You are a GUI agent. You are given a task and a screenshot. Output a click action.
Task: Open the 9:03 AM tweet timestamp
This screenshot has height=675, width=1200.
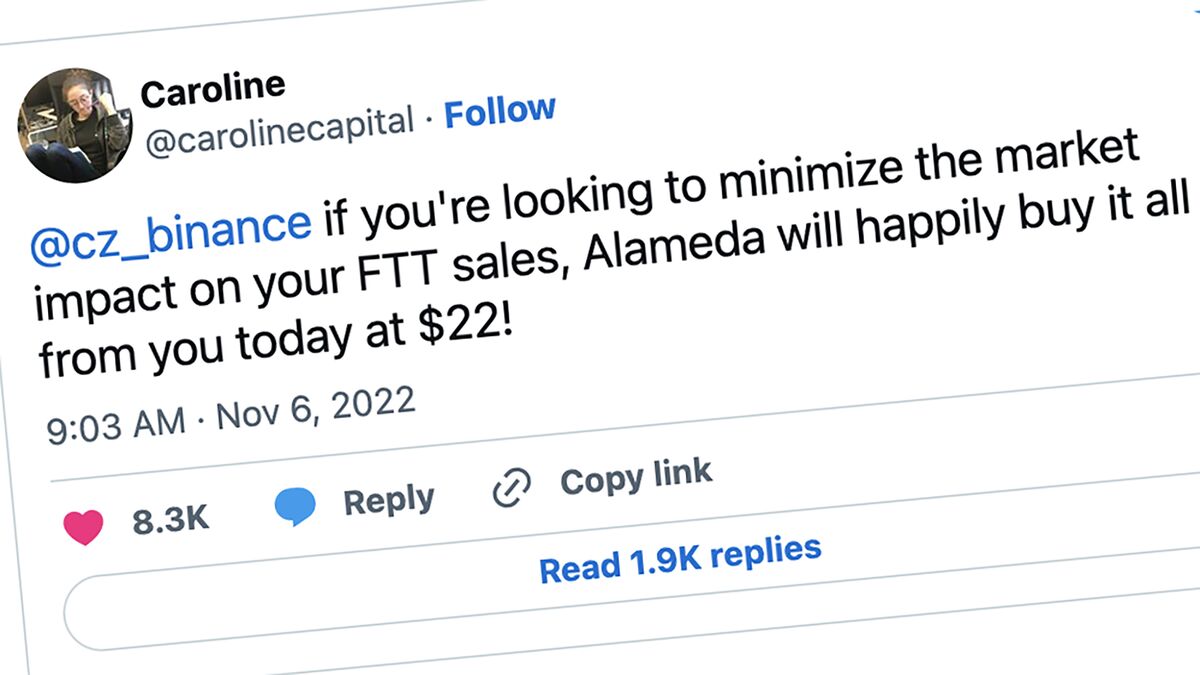click(115, 420)
